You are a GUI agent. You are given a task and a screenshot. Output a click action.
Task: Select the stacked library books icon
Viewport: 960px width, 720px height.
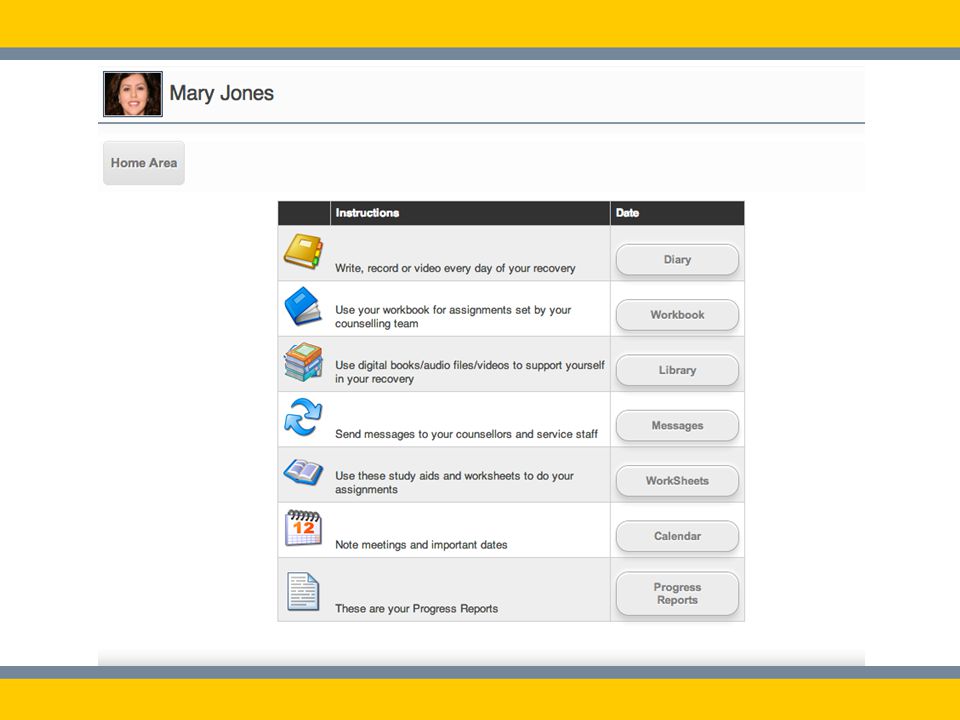pyautogui.click(x=303, y=362)
